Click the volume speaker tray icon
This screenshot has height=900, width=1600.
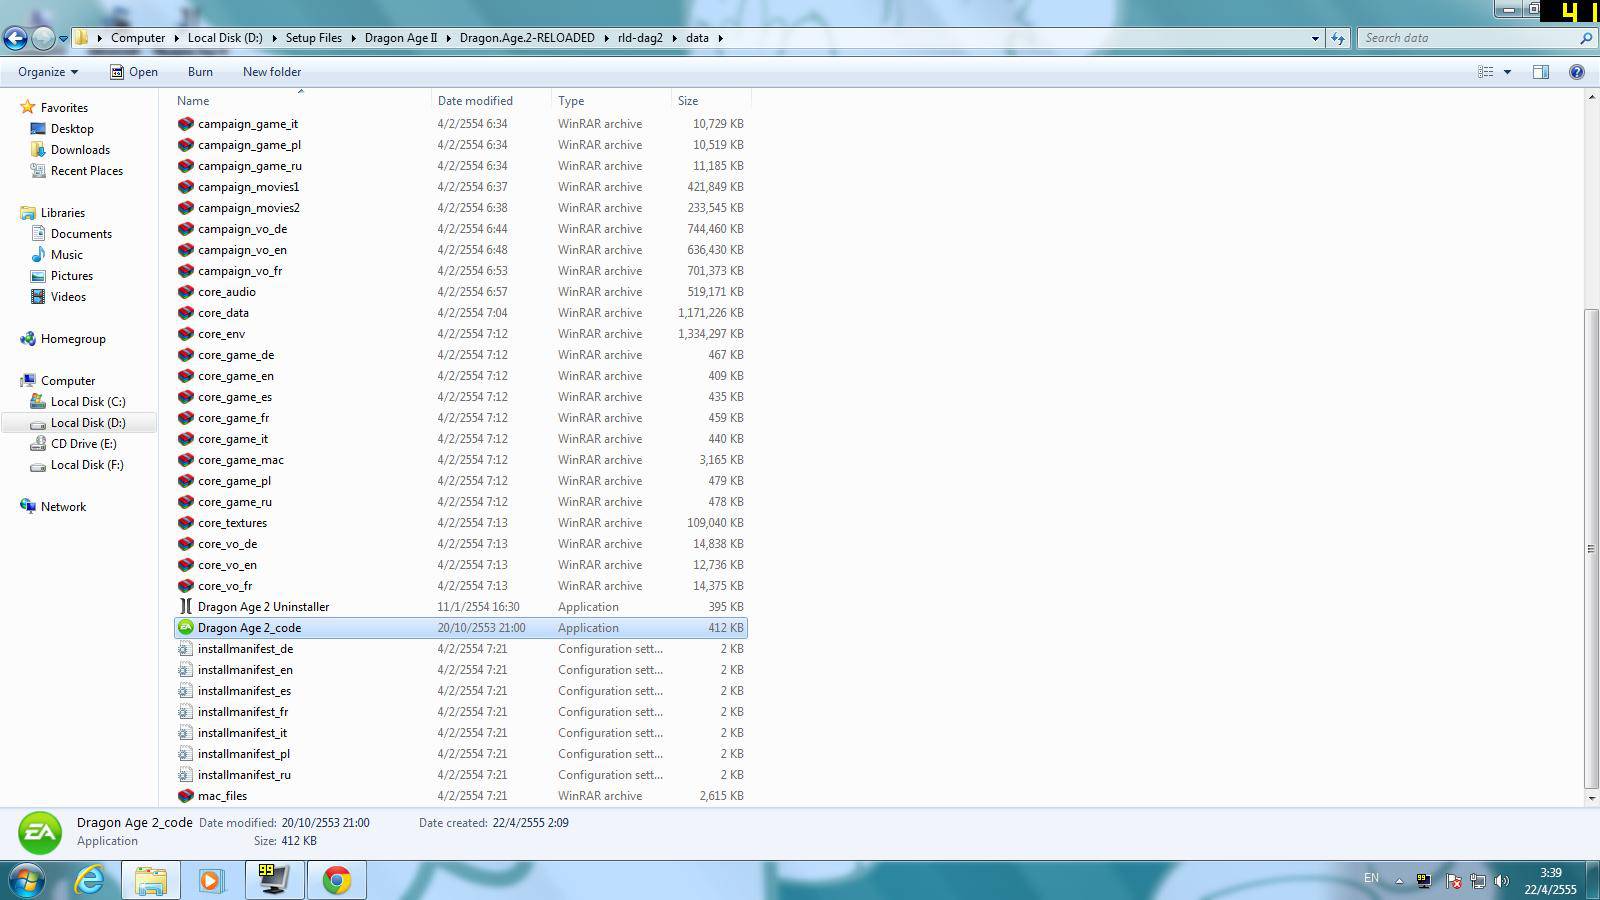1502,881
